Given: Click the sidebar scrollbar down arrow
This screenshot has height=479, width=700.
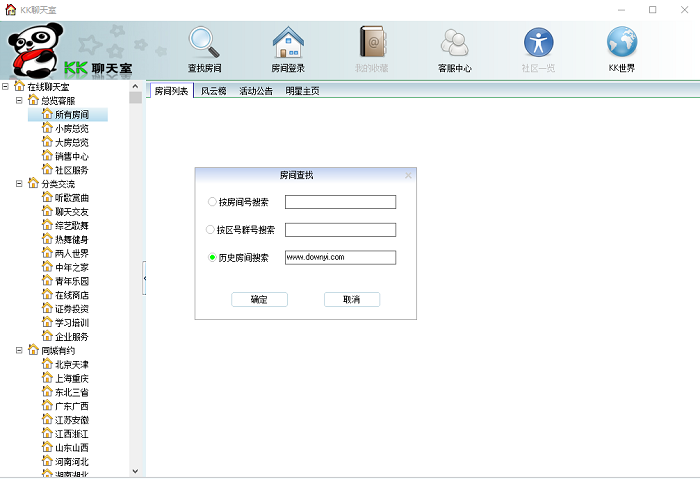Looking at the screenshot, I should coord(136,471).
